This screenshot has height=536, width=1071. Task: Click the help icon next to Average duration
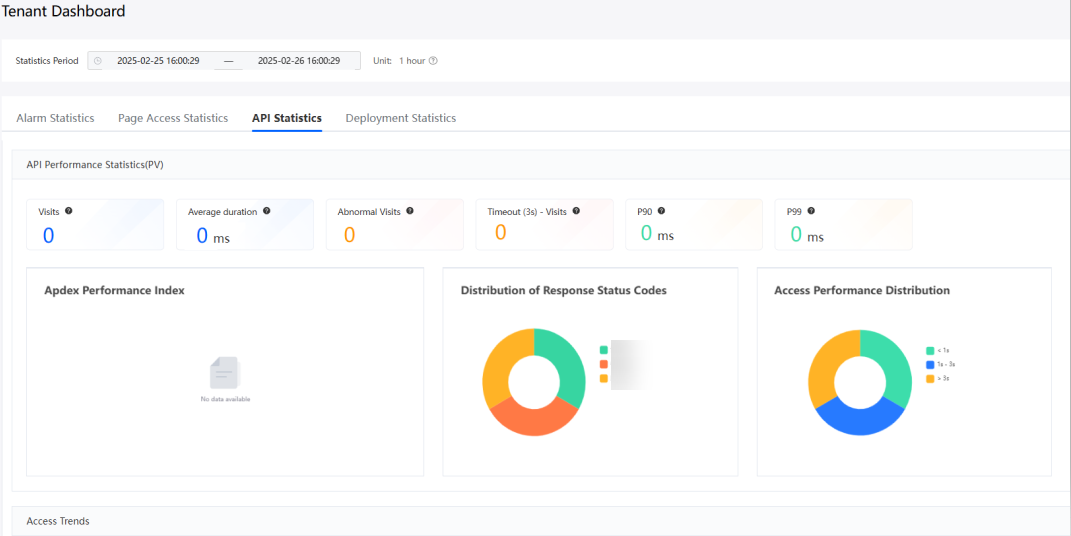point(266,211)
